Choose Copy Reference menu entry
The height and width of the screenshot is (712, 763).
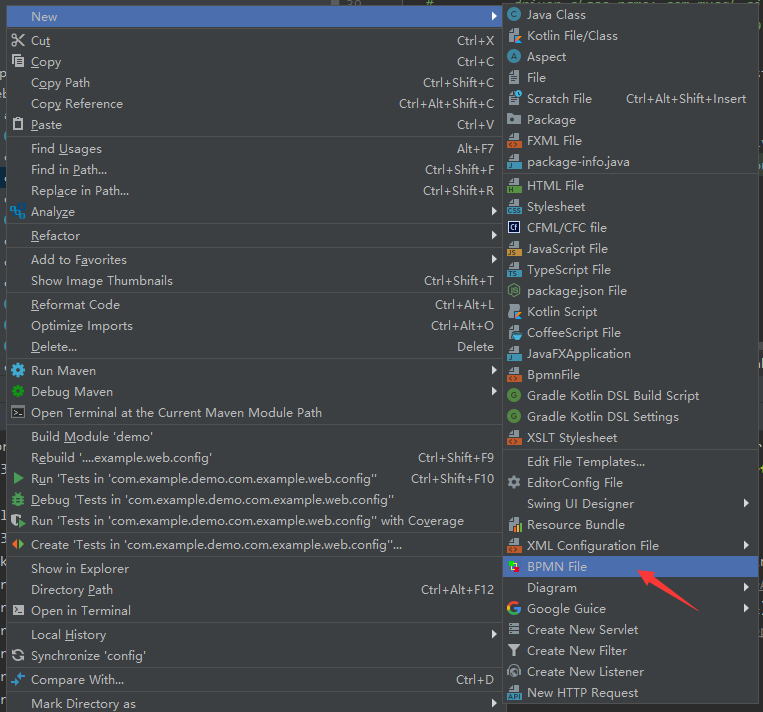point(253,104)
